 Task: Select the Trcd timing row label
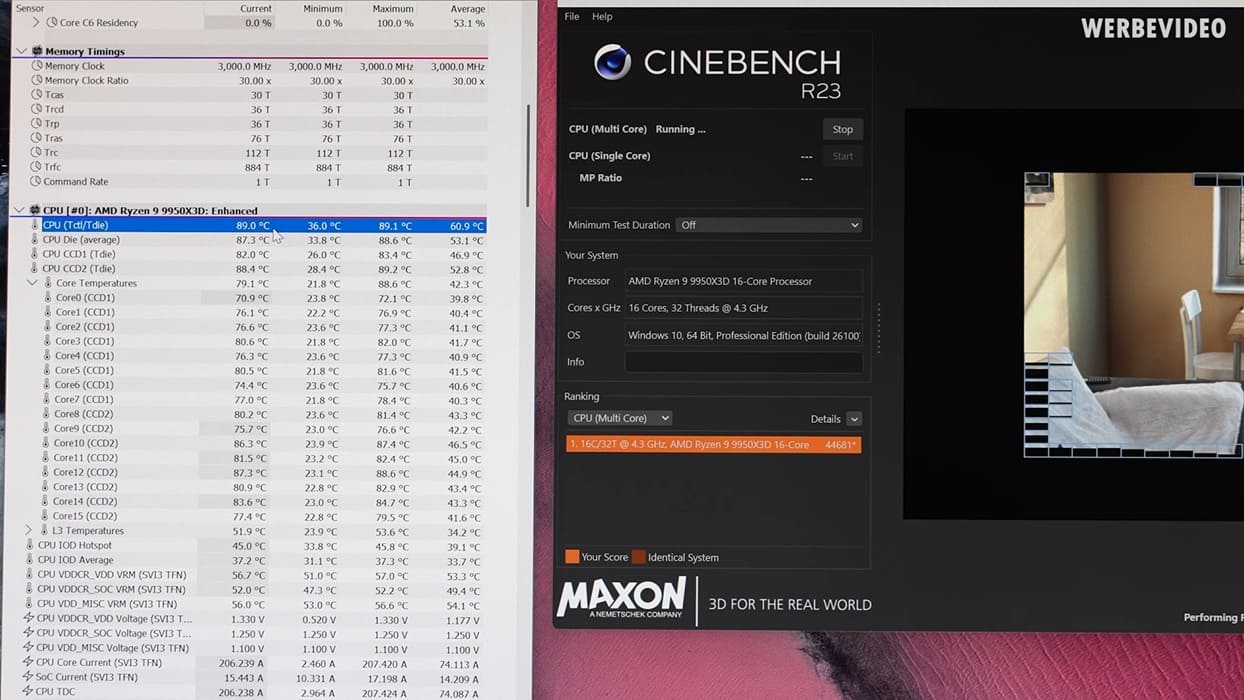54,109
